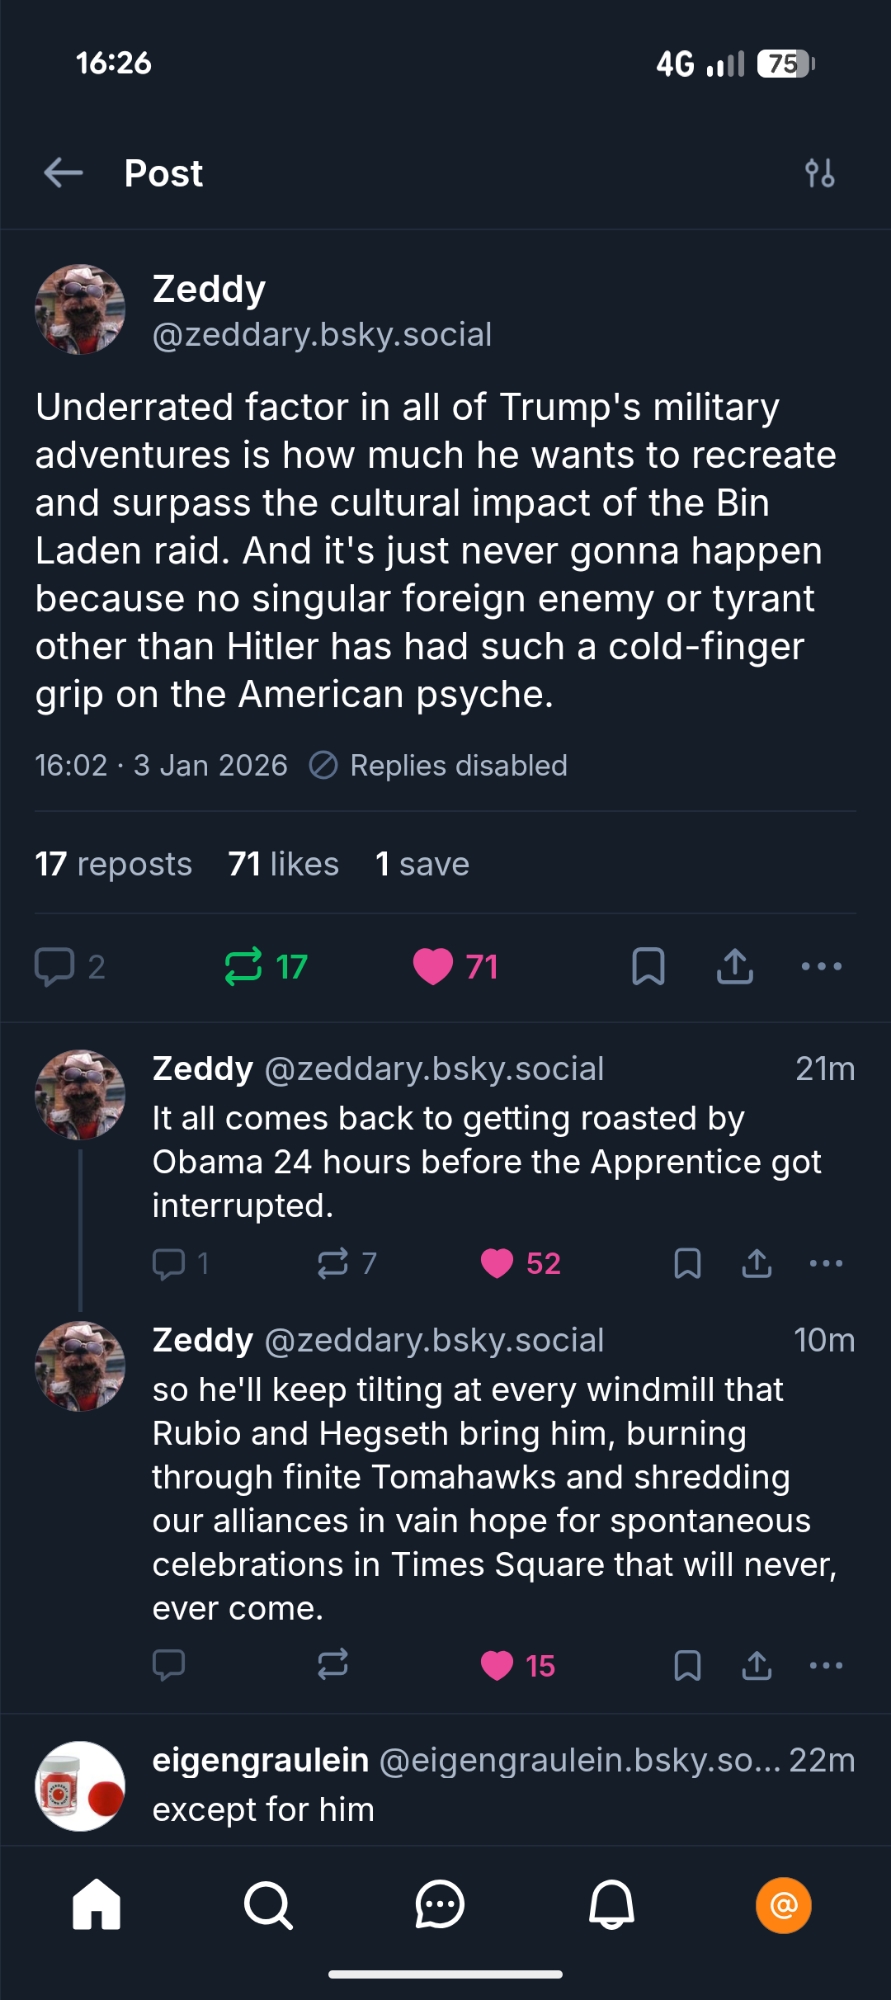Open more options on windmill reply

click(x=826, y=1666)
